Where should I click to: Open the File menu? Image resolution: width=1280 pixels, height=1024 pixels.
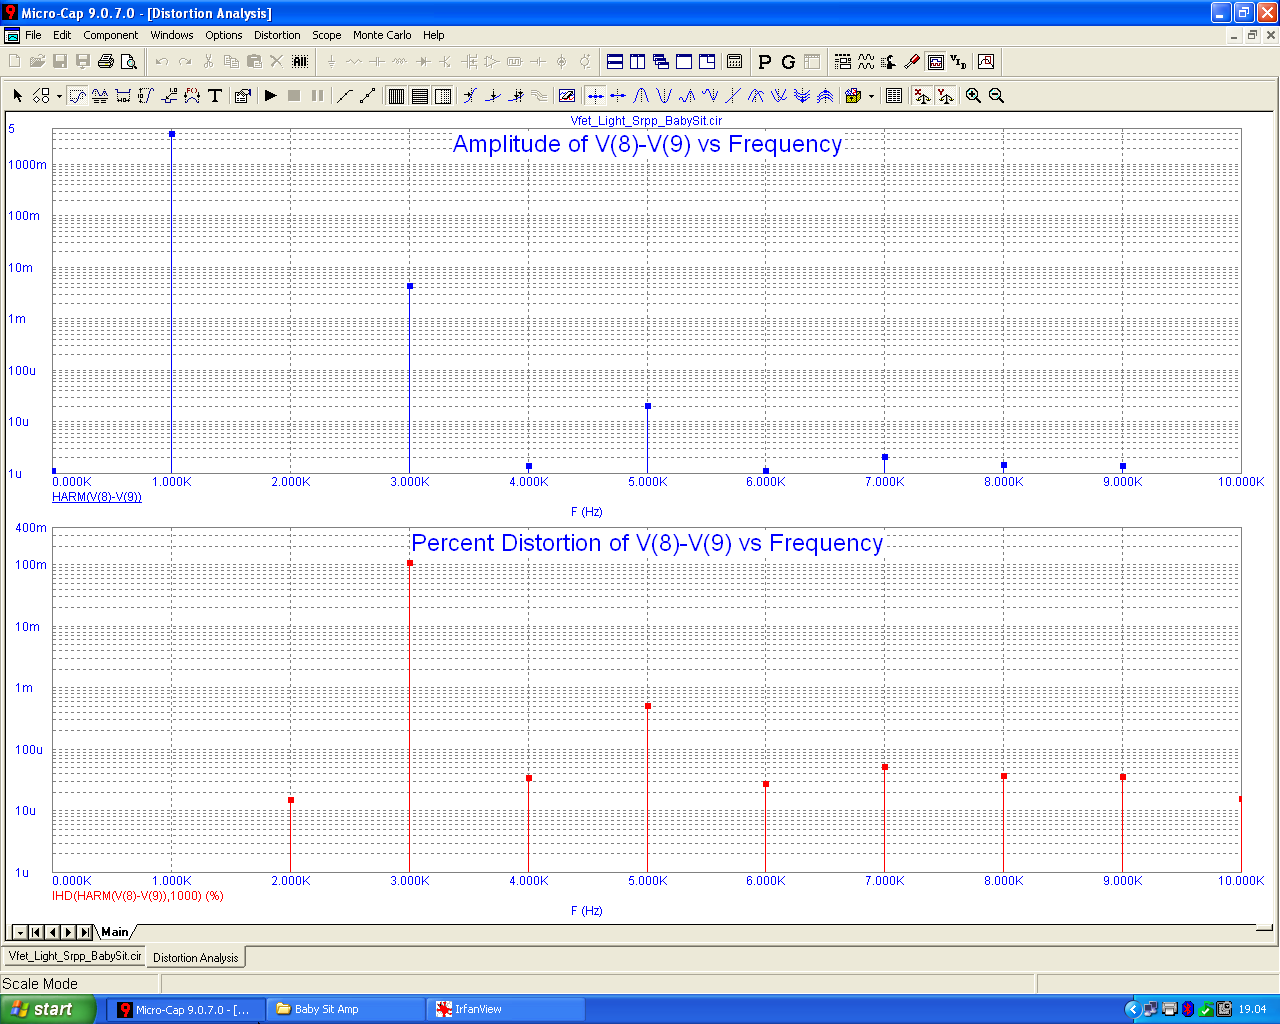(x=33, y=35)
